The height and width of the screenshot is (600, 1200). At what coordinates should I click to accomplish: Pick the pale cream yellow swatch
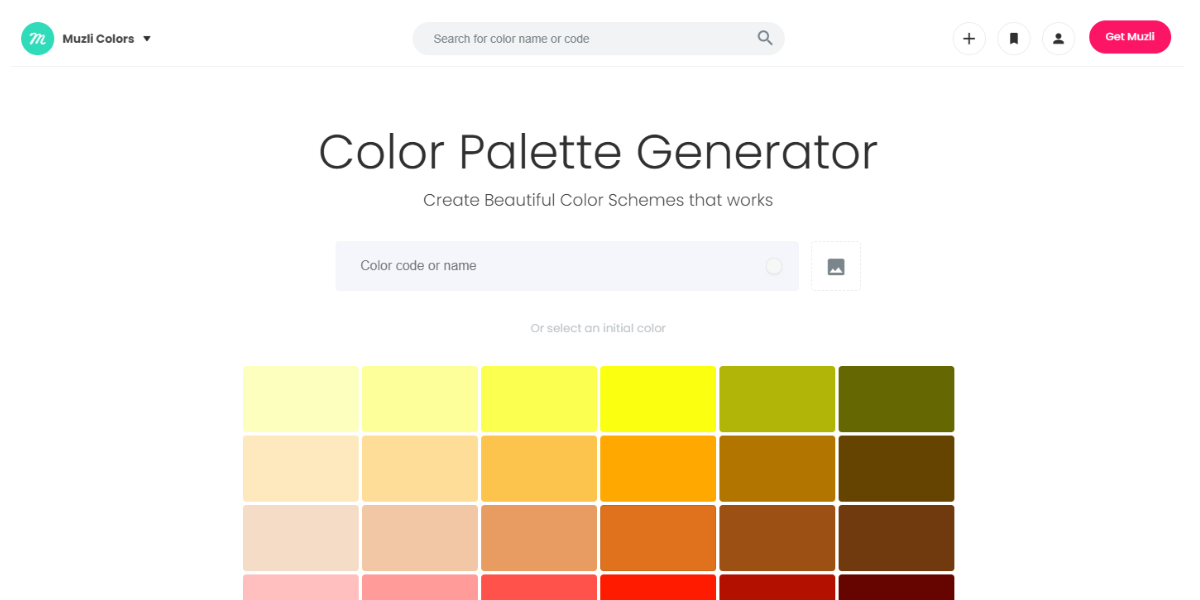pos(300,398)
